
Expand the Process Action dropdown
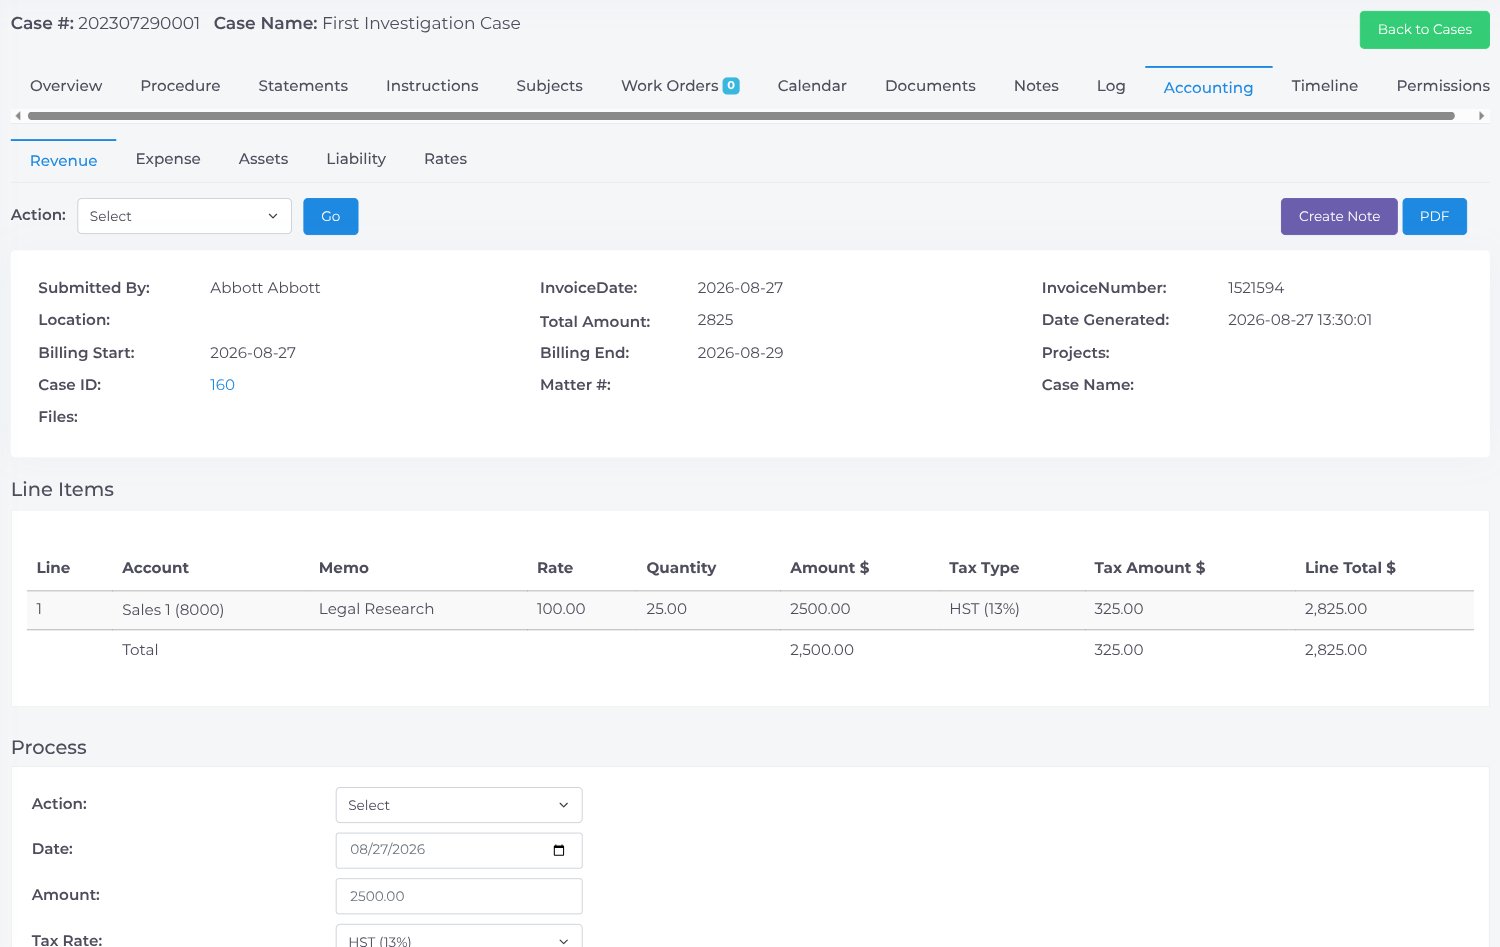click(x=459, y=805)
